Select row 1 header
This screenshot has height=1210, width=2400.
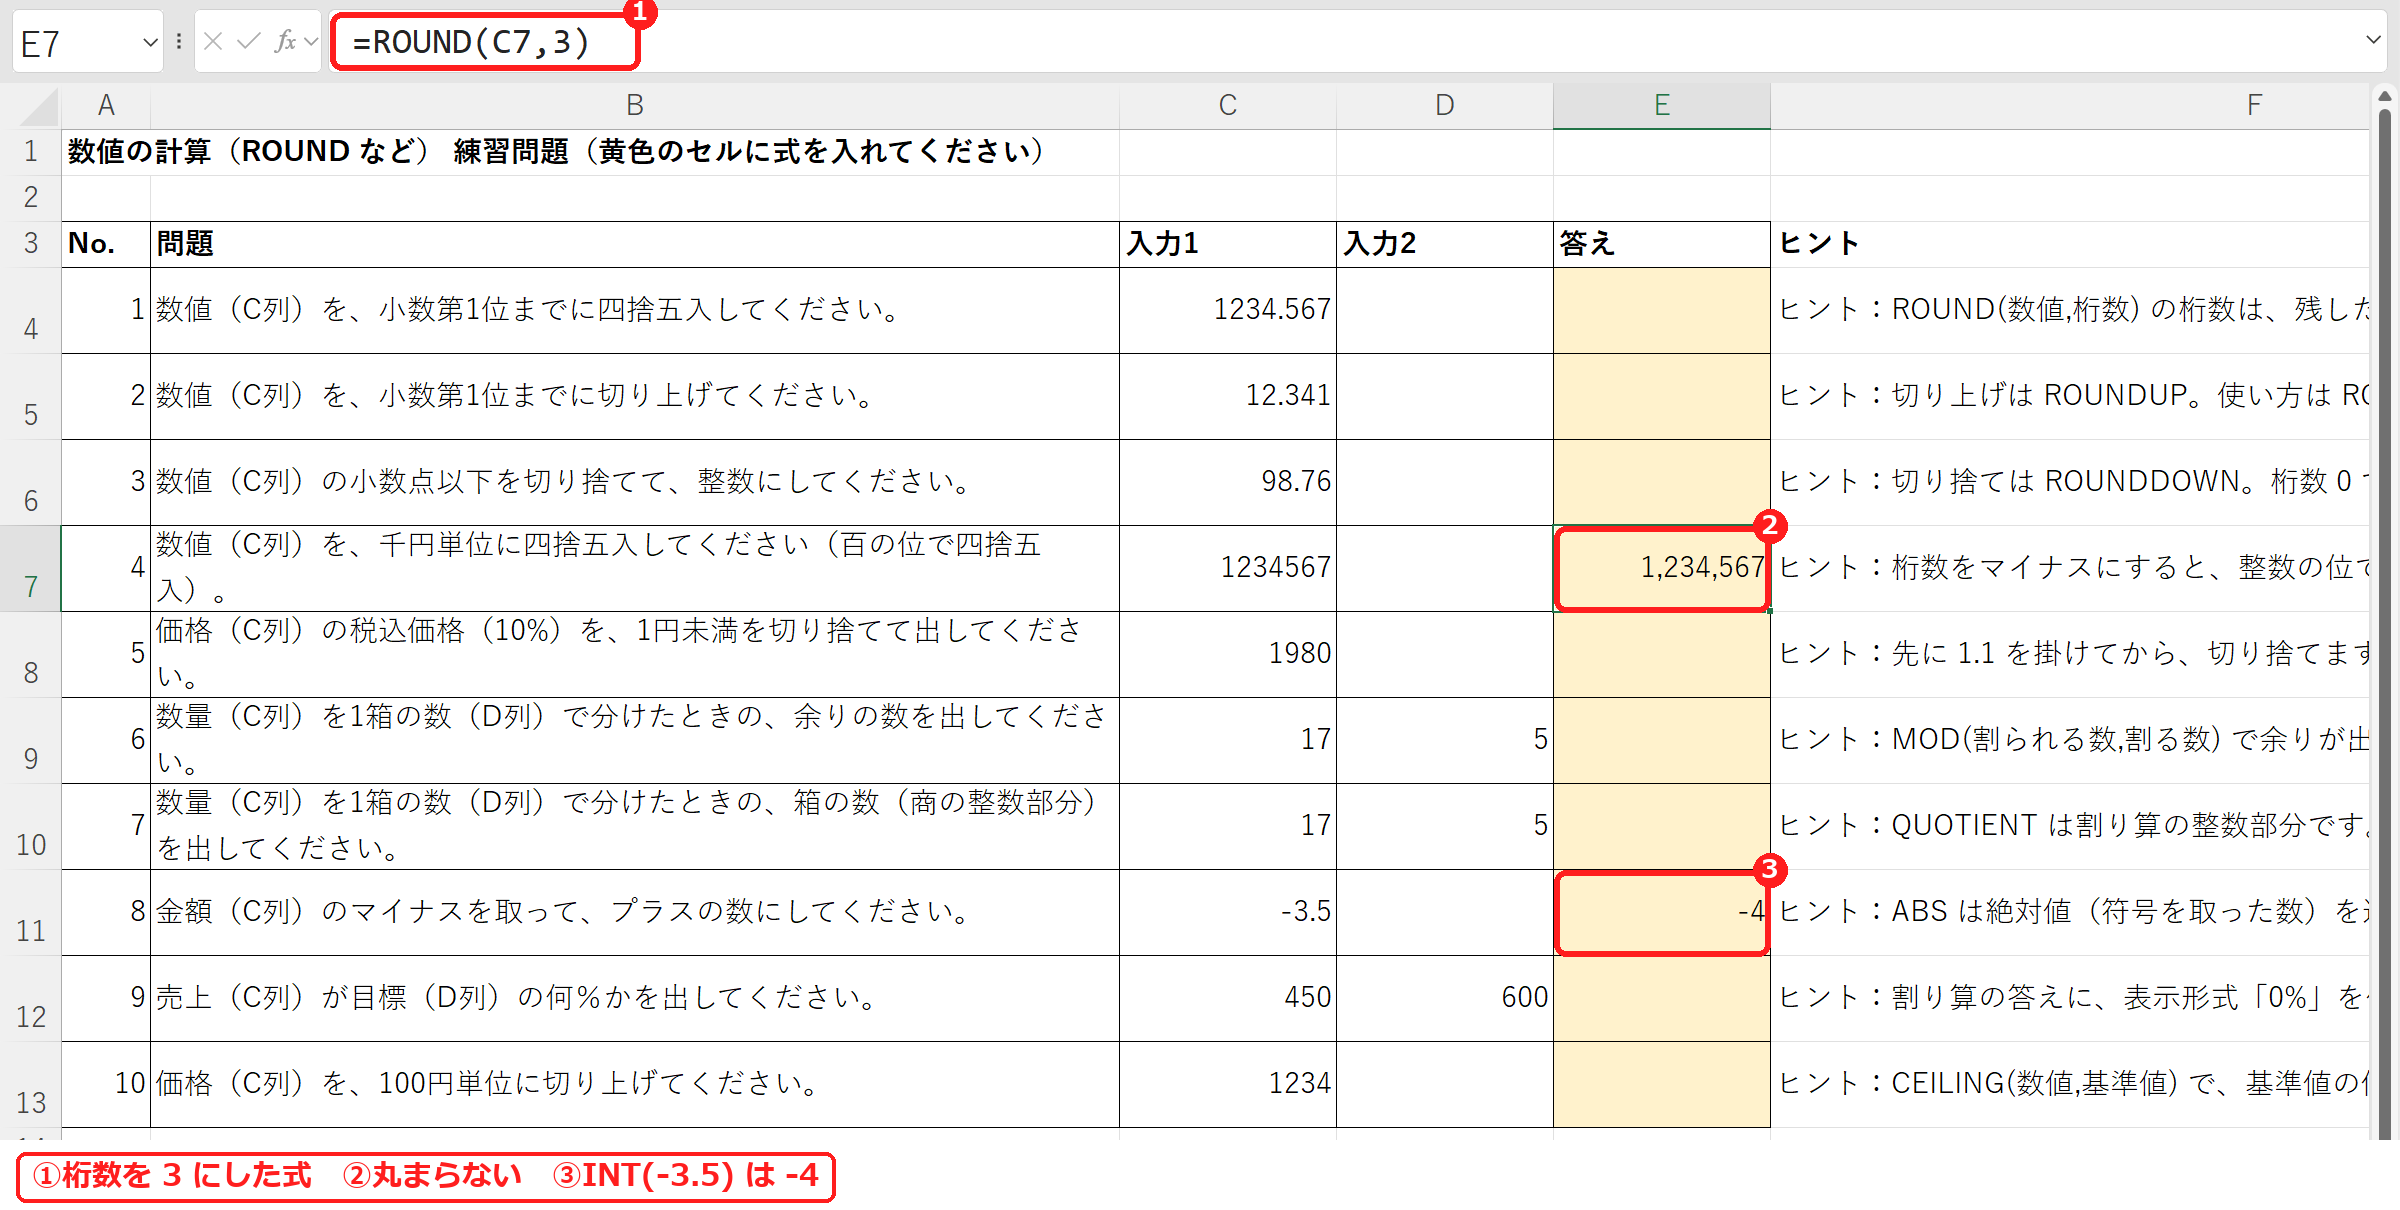31,152
